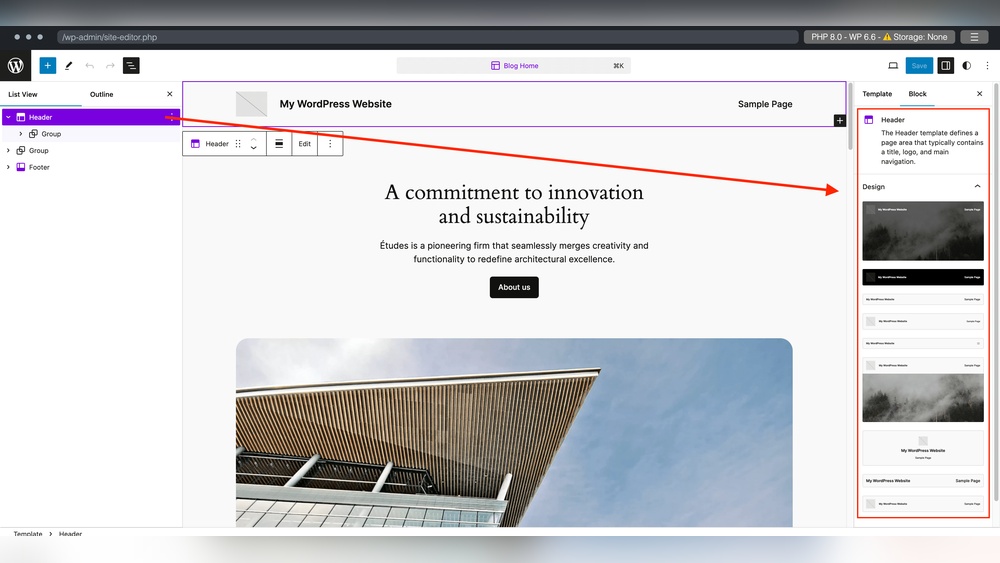Expand the Group nested under Header

pos(21,134)
